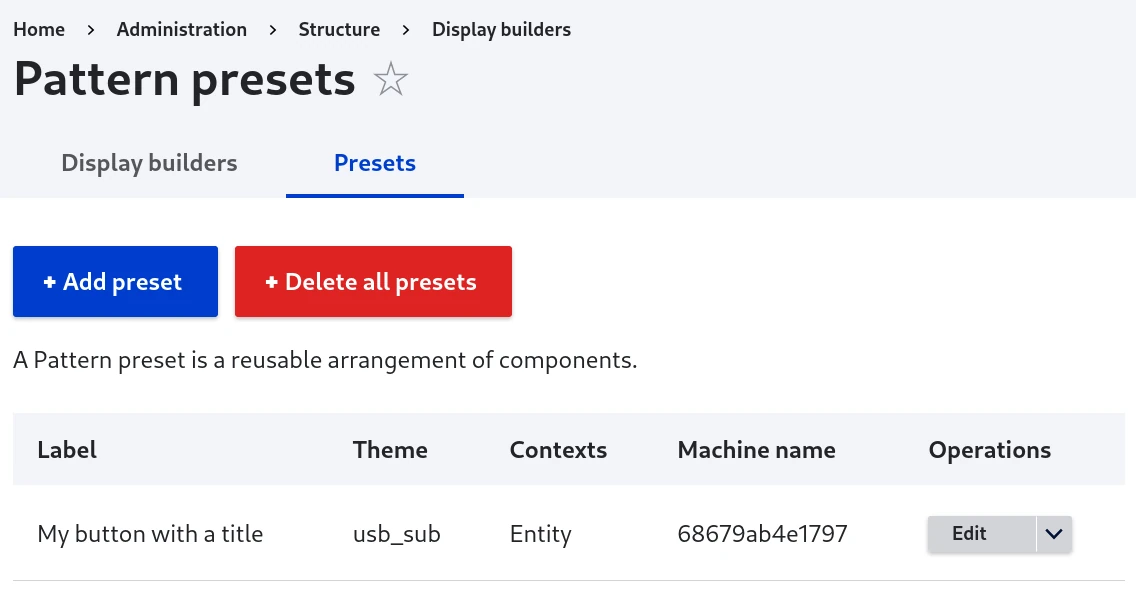This screenshot has width=1136, height=596.
Task: Add a new preset
Action: pyautogui.click(x=115, y=282)
